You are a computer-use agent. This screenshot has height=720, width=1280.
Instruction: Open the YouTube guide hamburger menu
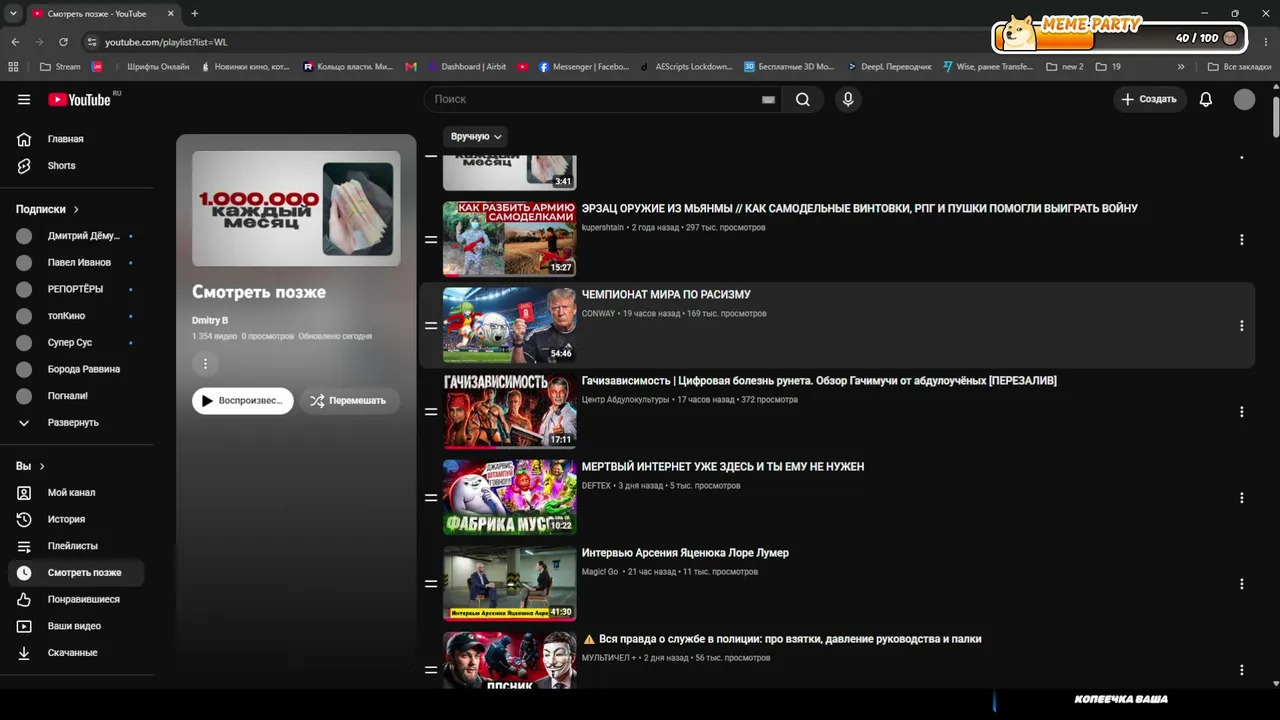[x=24, y=99]
